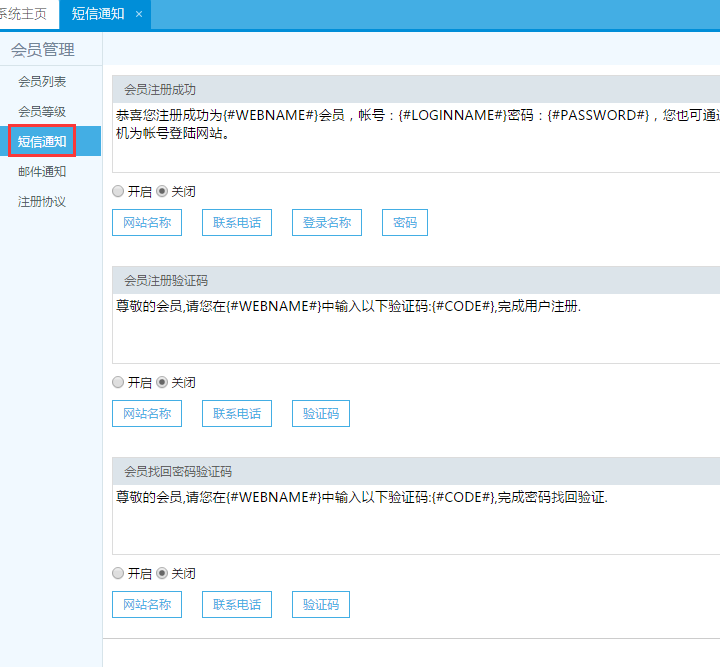Image resolution: width=720 pixels, height=667 pixels.
Task: Insert 密码 tag in 会员注册成功 template
Action: [x=405, y=223]
